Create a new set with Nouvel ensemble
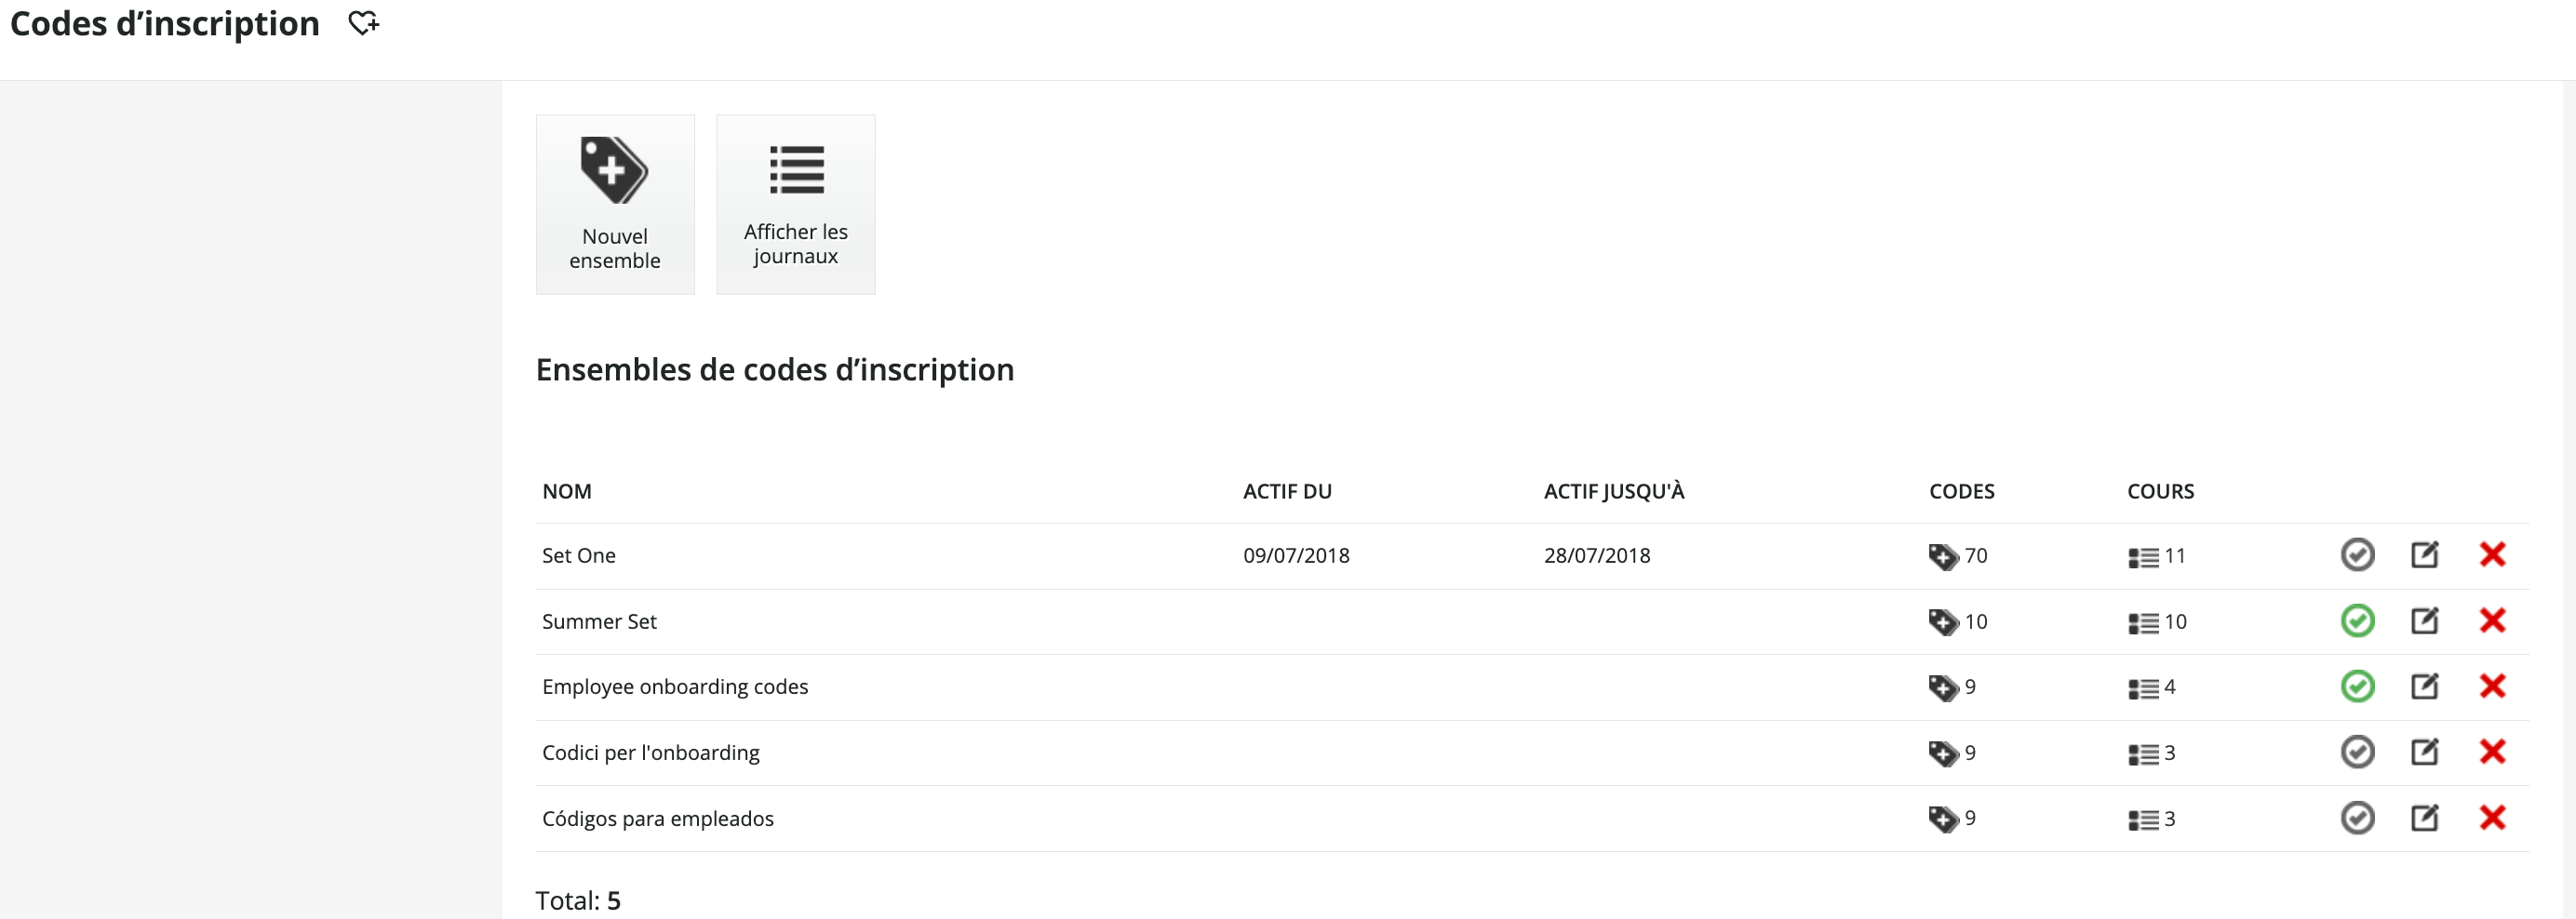This screenshot has height=919, width=2576. pos(615,204)
